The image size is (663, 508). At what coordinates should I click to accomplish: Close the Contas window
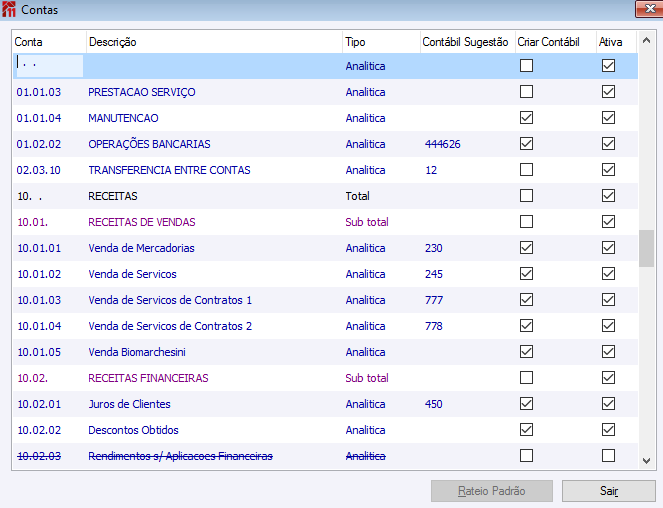tap(649, 9)
